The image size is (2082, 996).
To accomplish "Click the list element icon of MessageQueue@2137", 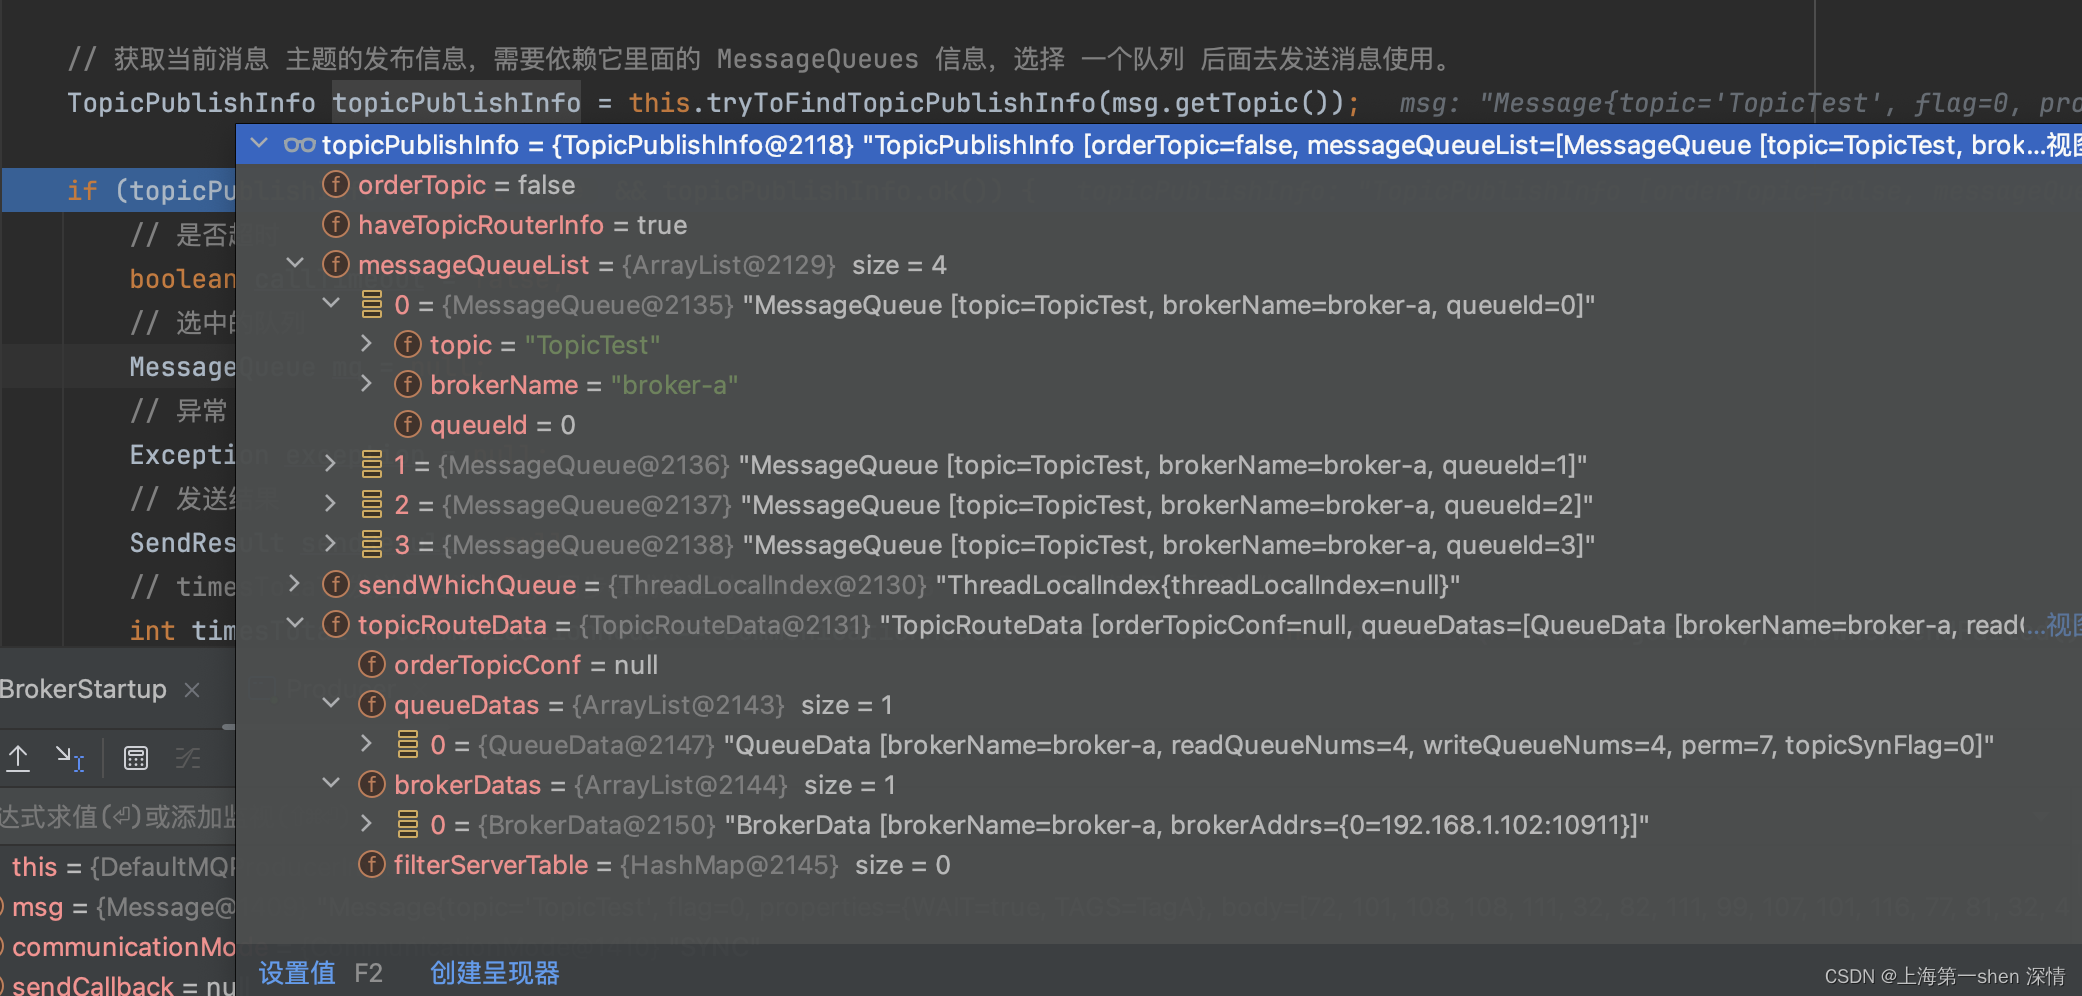I will click(x=372, y=505).
